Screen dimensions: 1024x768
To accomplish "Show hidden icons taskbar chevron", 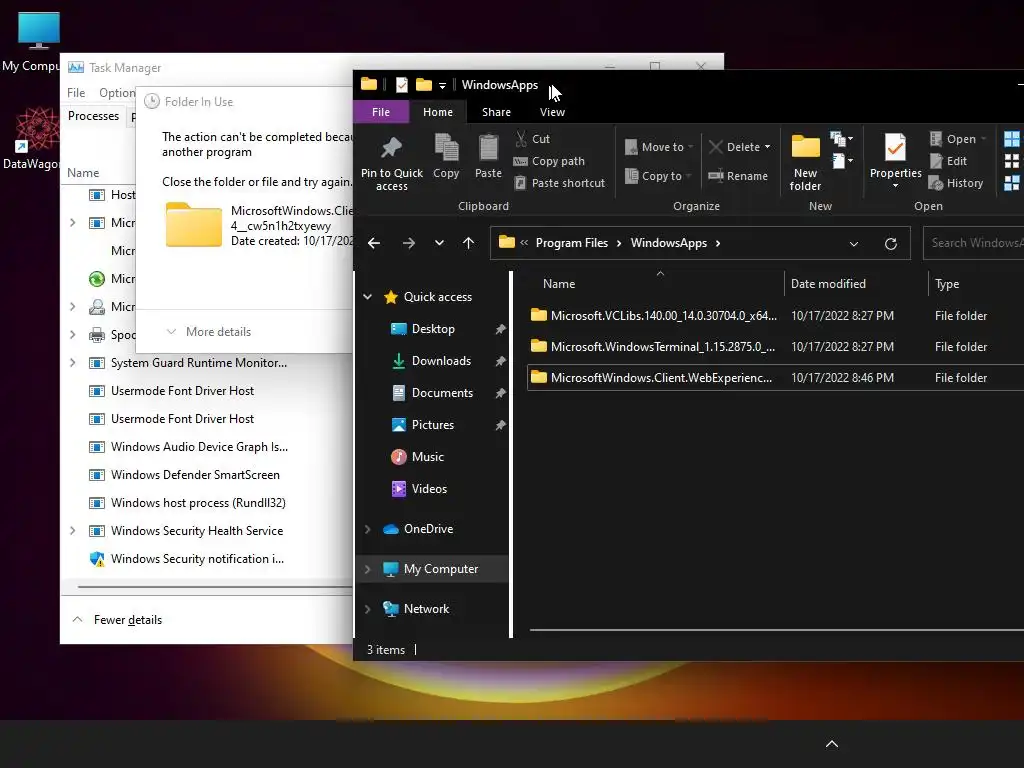I will [x=832, y=744].
